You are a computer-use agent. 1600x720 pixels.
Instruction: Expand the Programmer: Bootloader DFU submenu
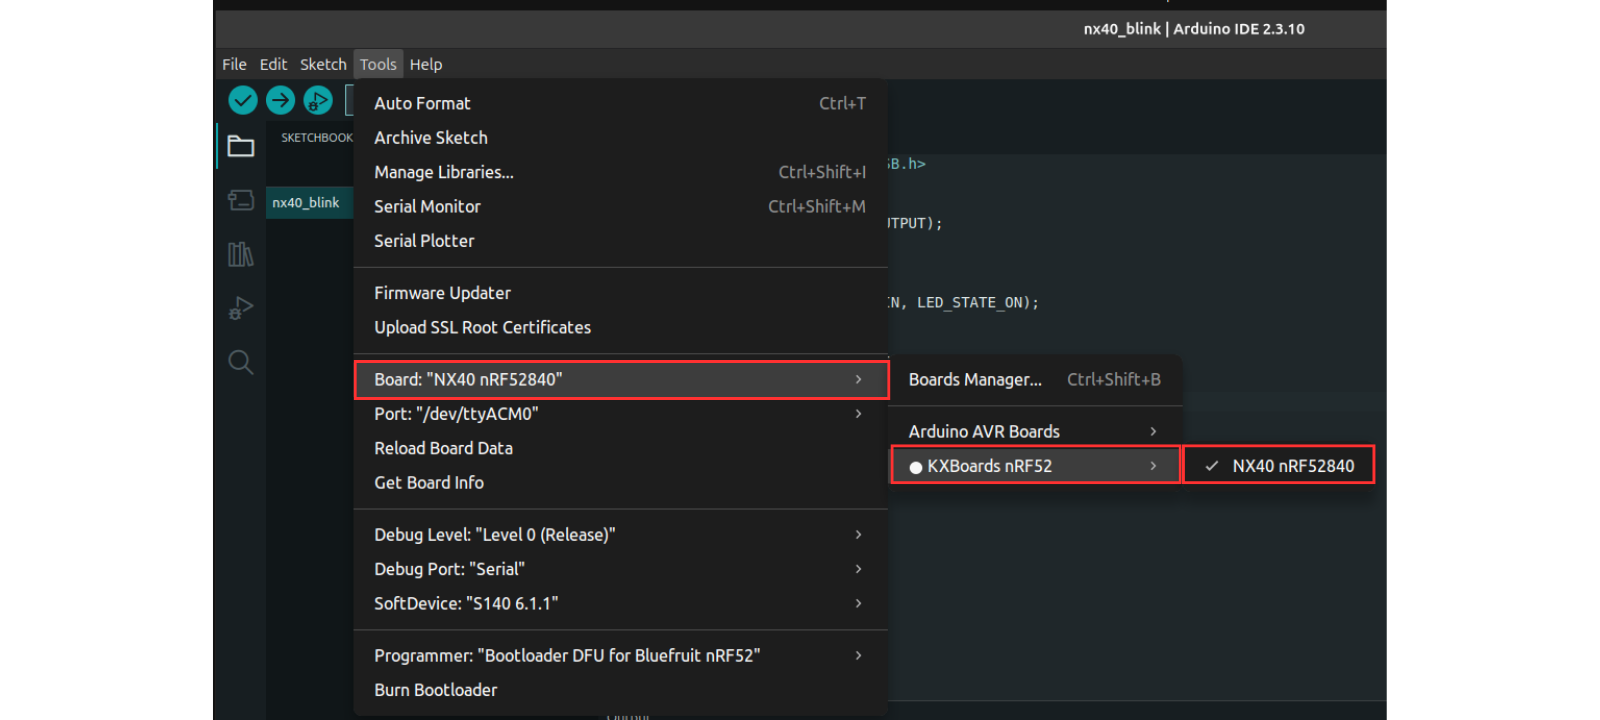621,656
